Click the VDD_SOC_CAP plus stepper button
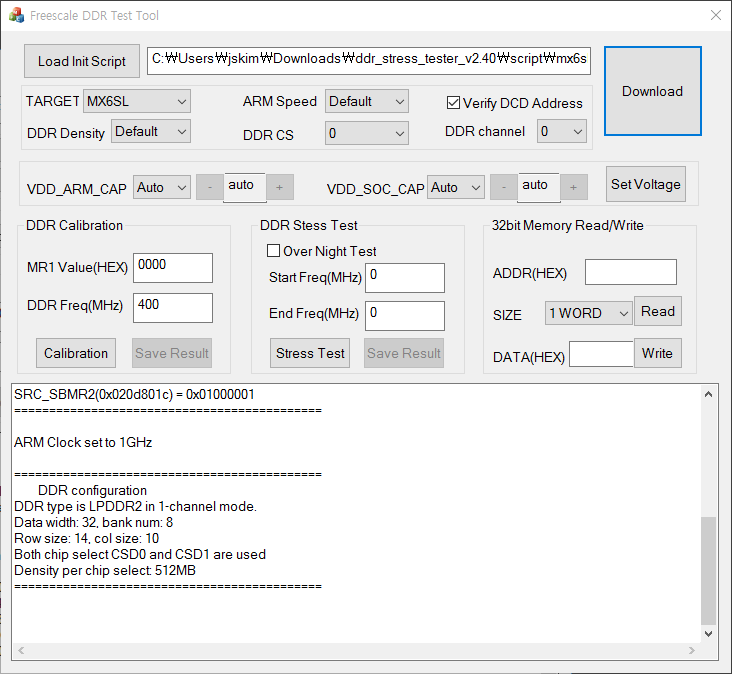 click(574, 188)
